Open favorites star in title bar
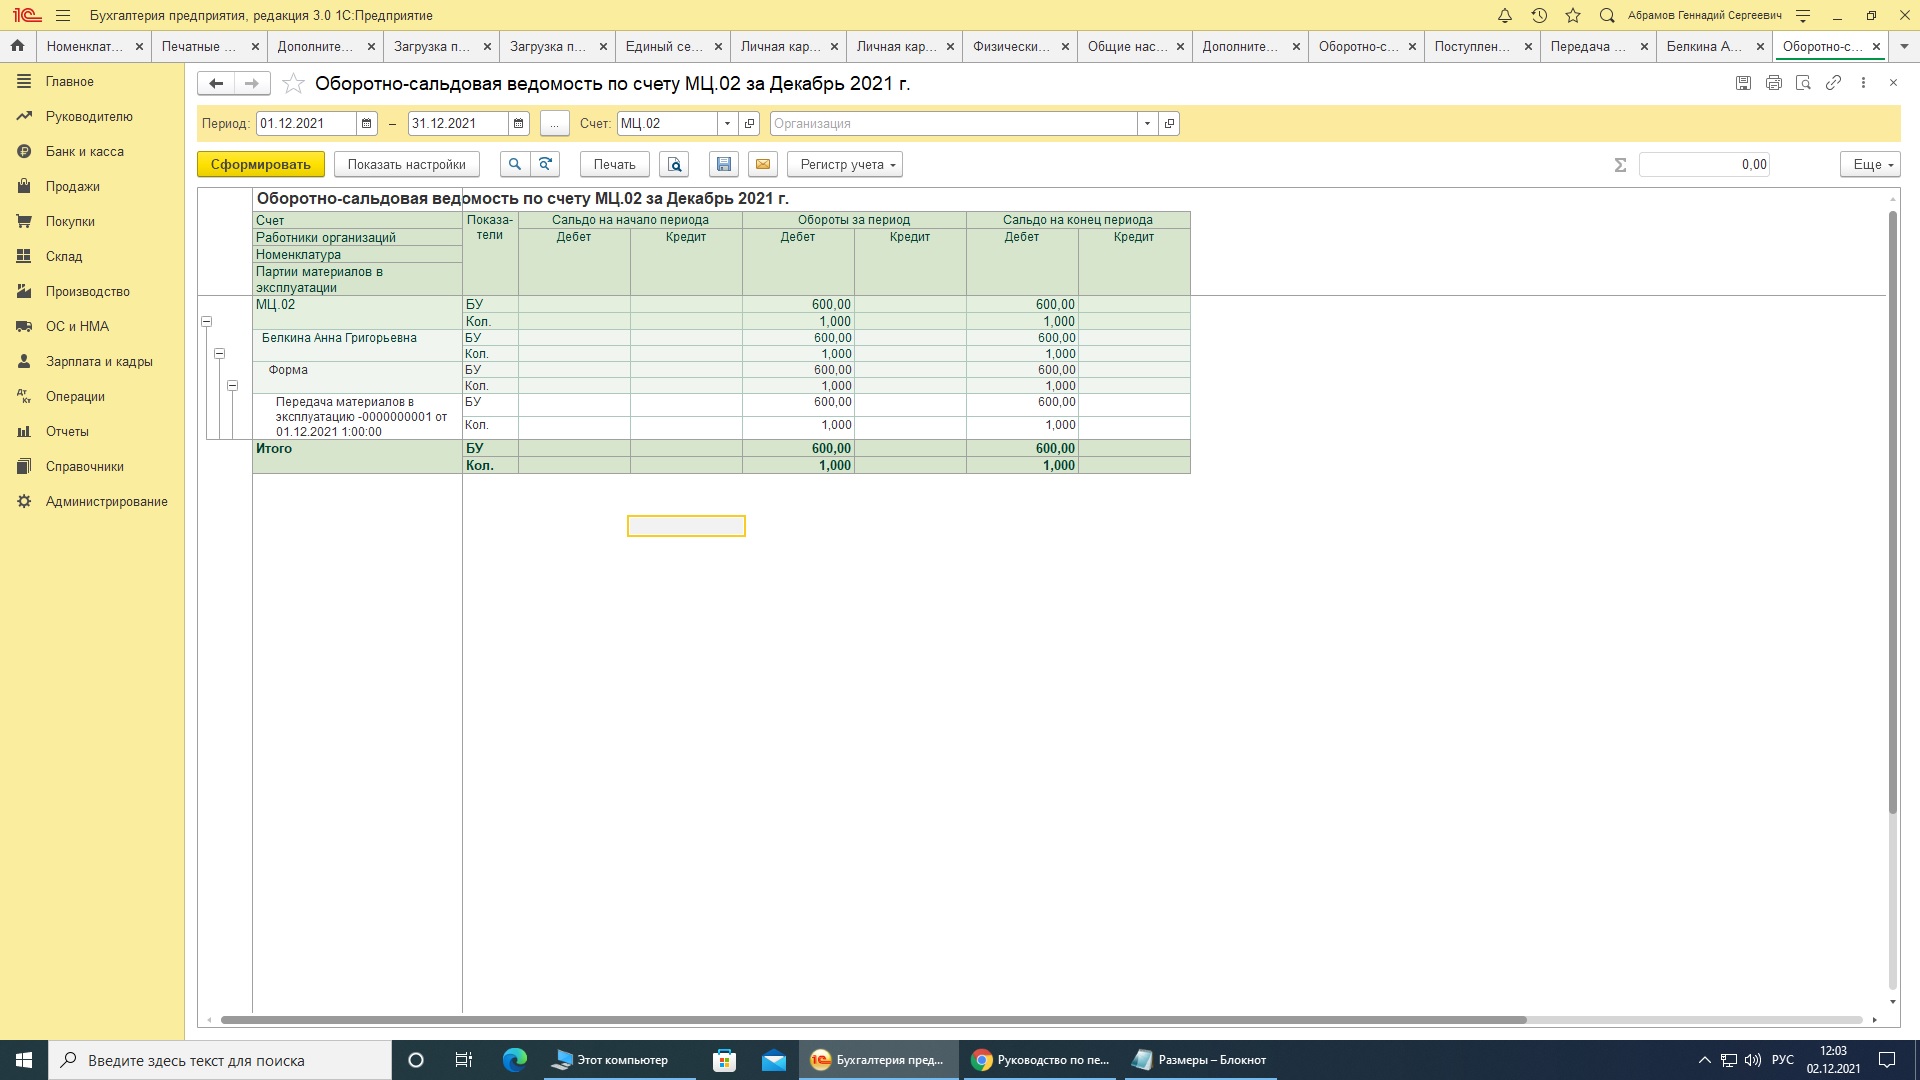 (x=1573, y=15)
